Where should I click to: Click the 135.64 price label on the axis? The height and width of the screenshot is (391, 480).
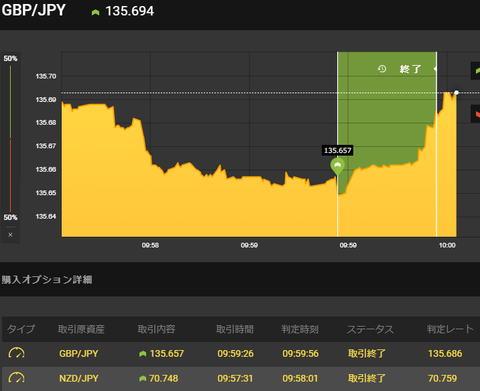coord(46,216)
